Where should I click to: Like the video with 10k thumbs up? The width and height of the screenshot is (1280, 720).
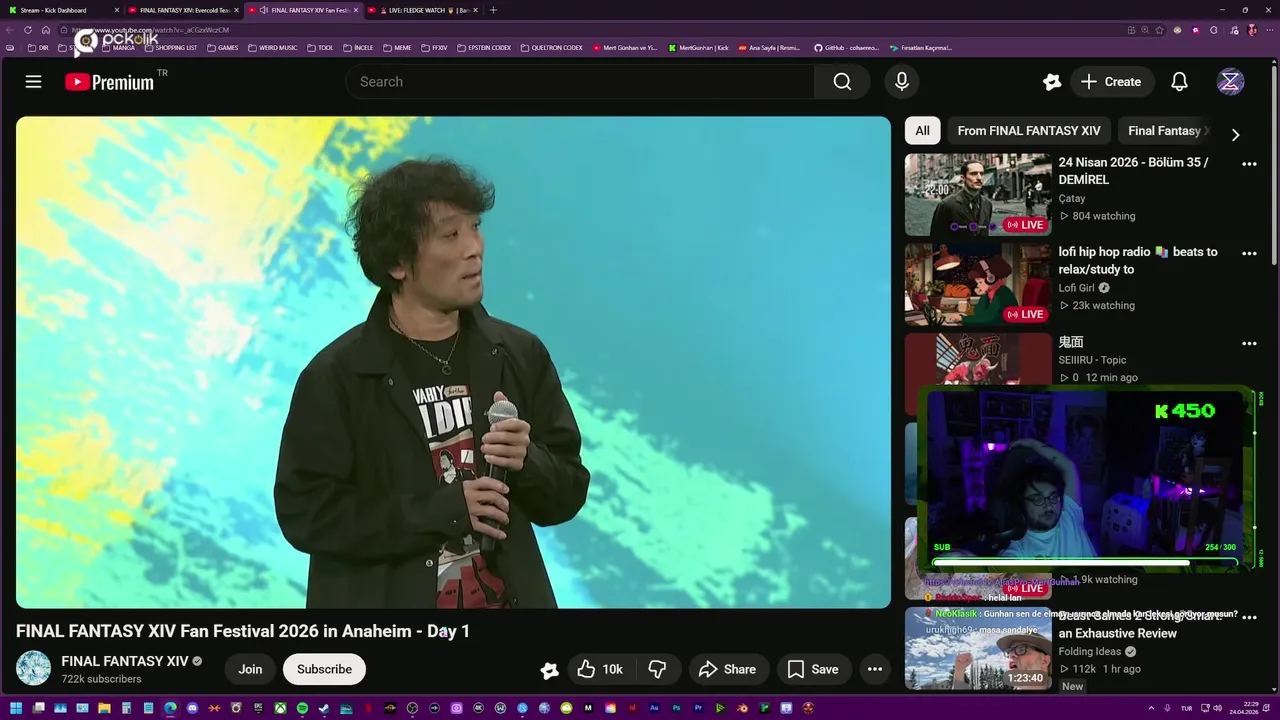coord(600,669)
